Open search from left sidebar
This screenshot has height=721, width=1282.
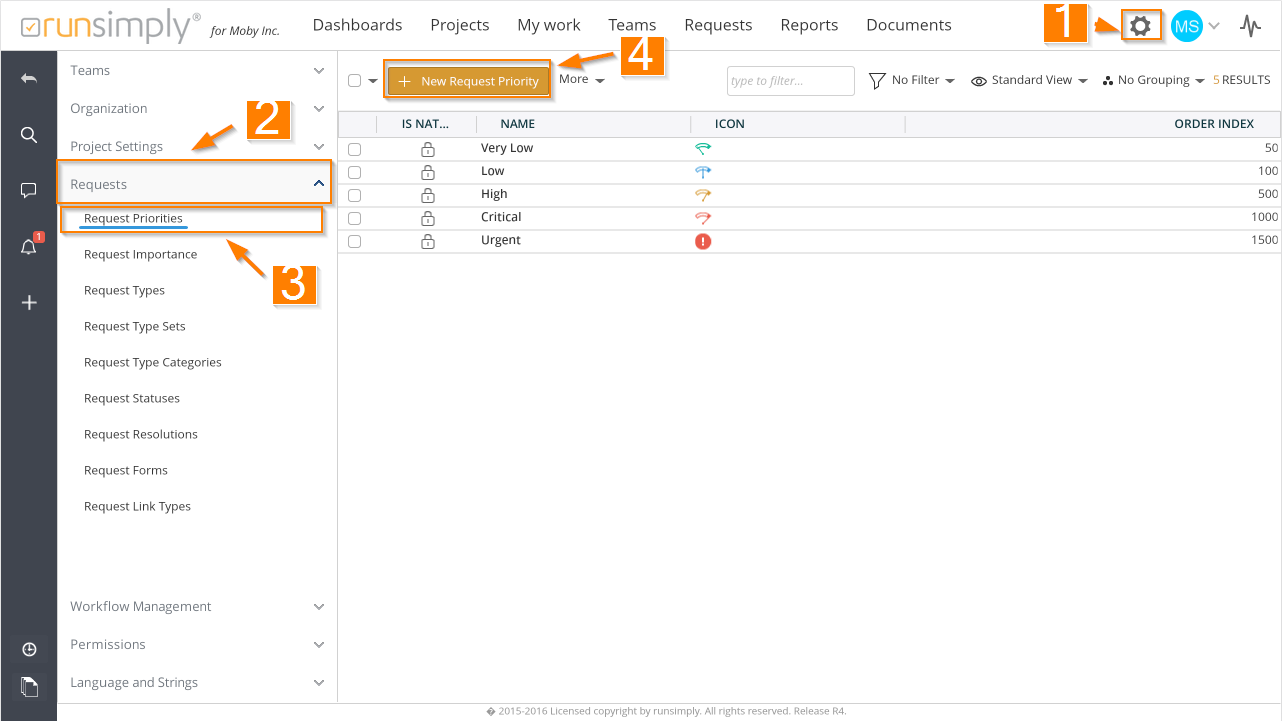tap(29, 134)
